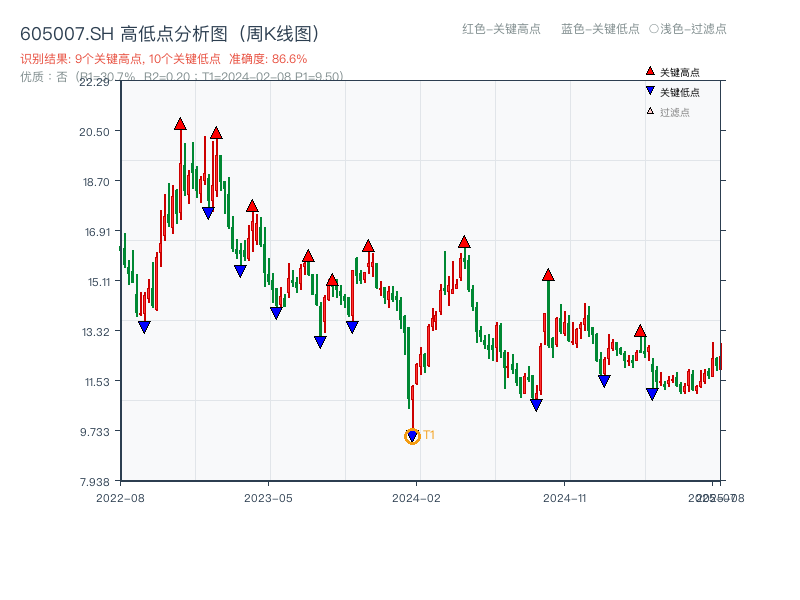
Task: Select the last blue low marker near 2025
Action: (652, 393)
